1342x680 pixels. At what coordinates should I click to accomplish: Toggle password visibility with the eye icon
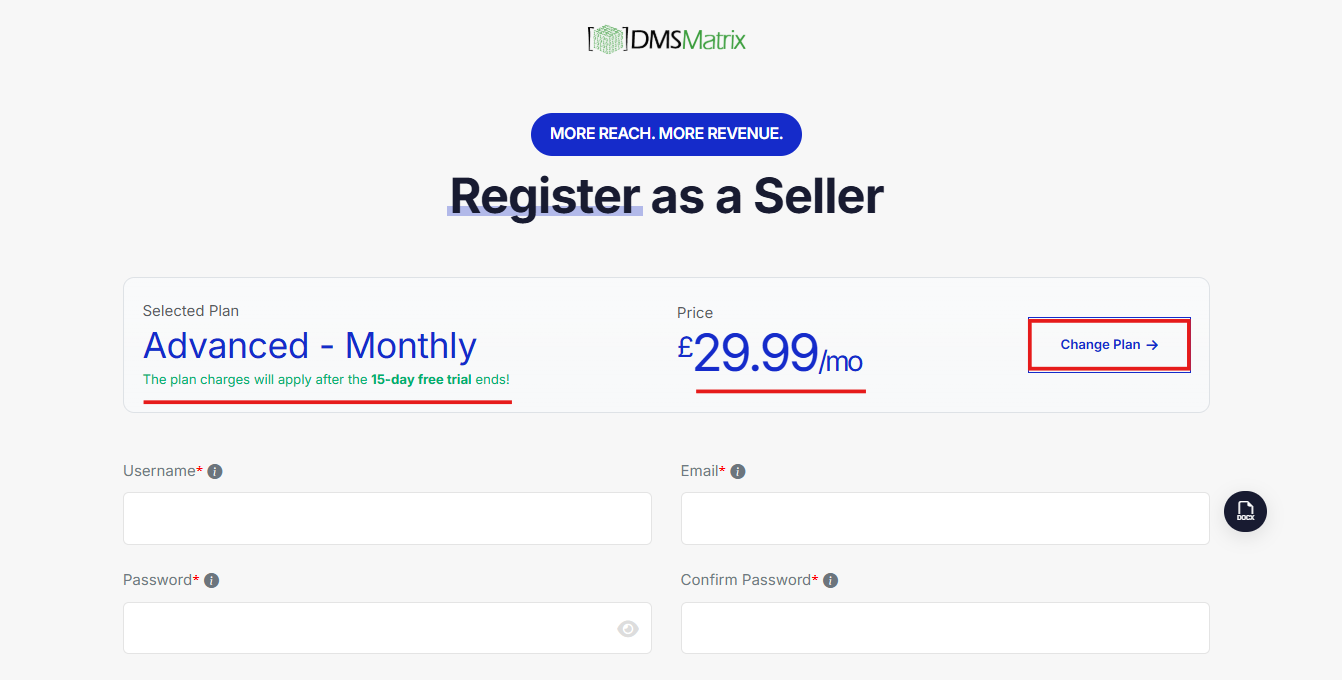(627, 628)
